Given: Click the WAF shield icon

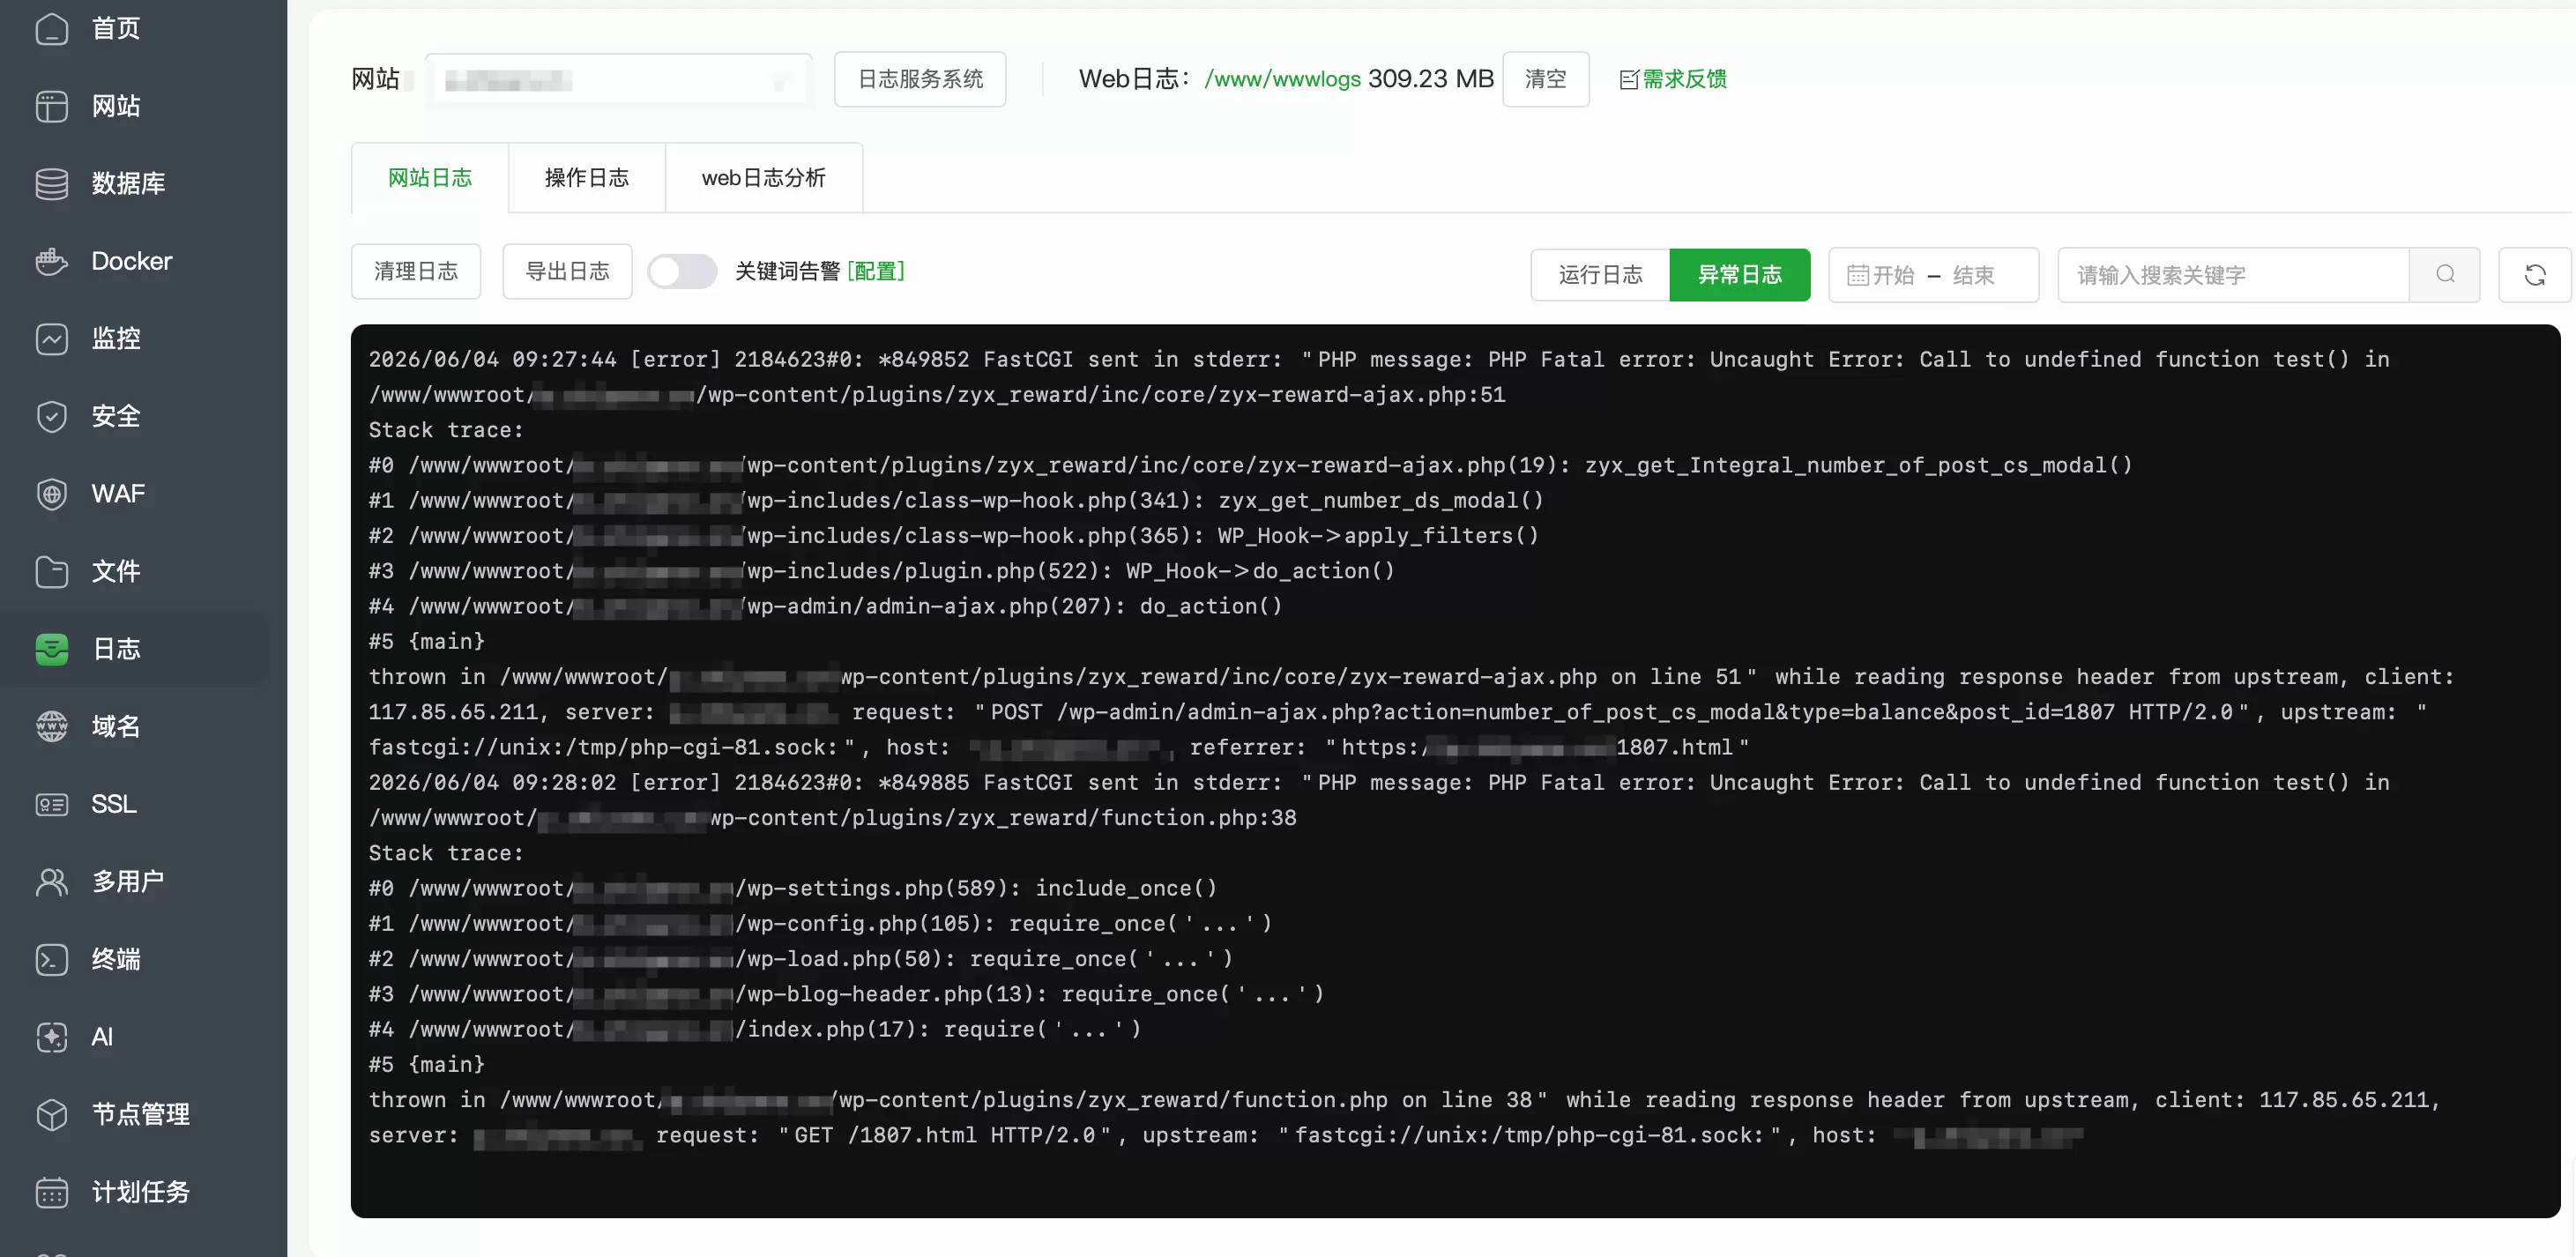Looking at the screenshot, I should [51, 494].
